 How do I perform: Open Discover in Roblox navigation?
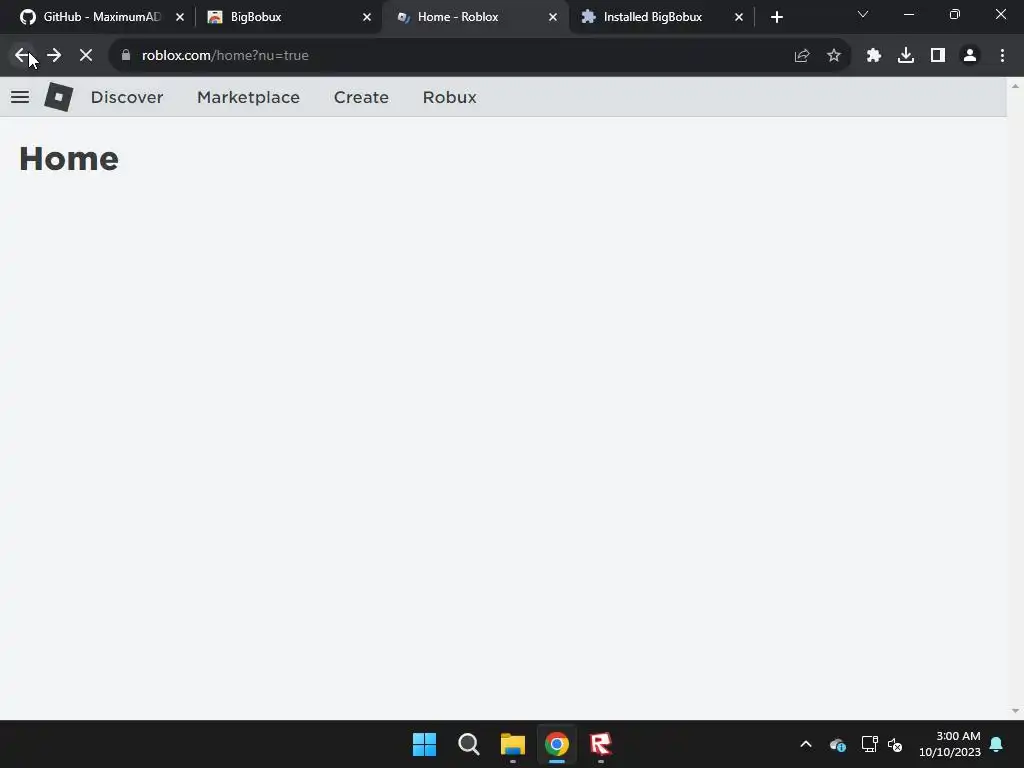[x=127, y=97]
